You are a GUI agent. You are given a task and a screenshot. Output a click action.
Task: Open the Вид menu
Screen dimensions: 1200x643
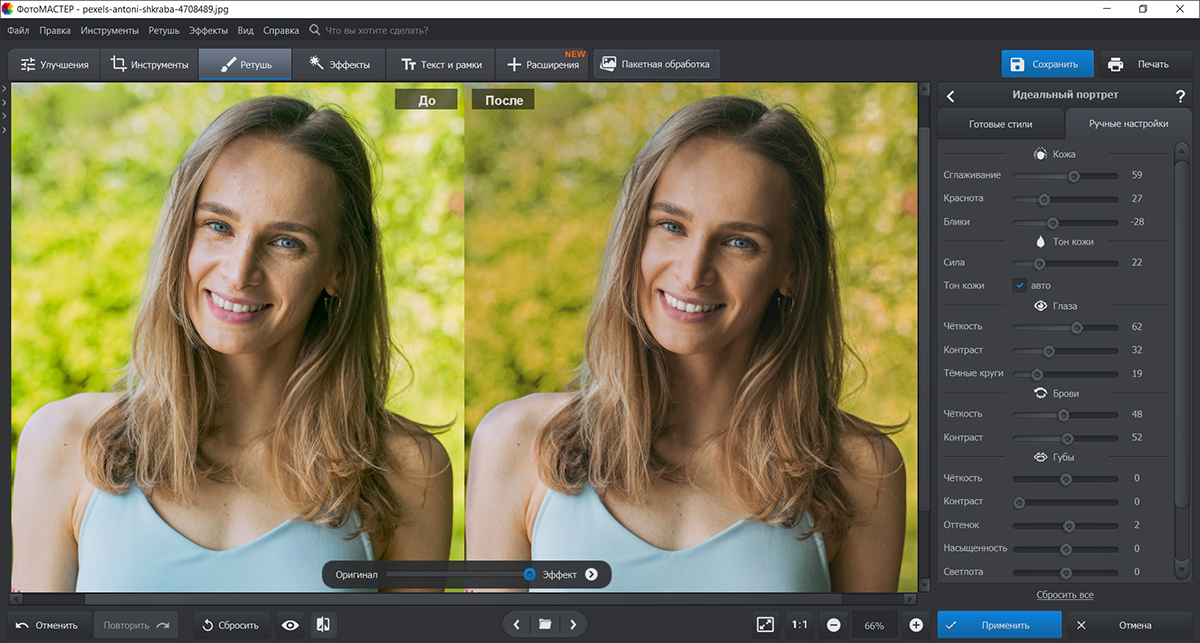[x=245, y=30]
